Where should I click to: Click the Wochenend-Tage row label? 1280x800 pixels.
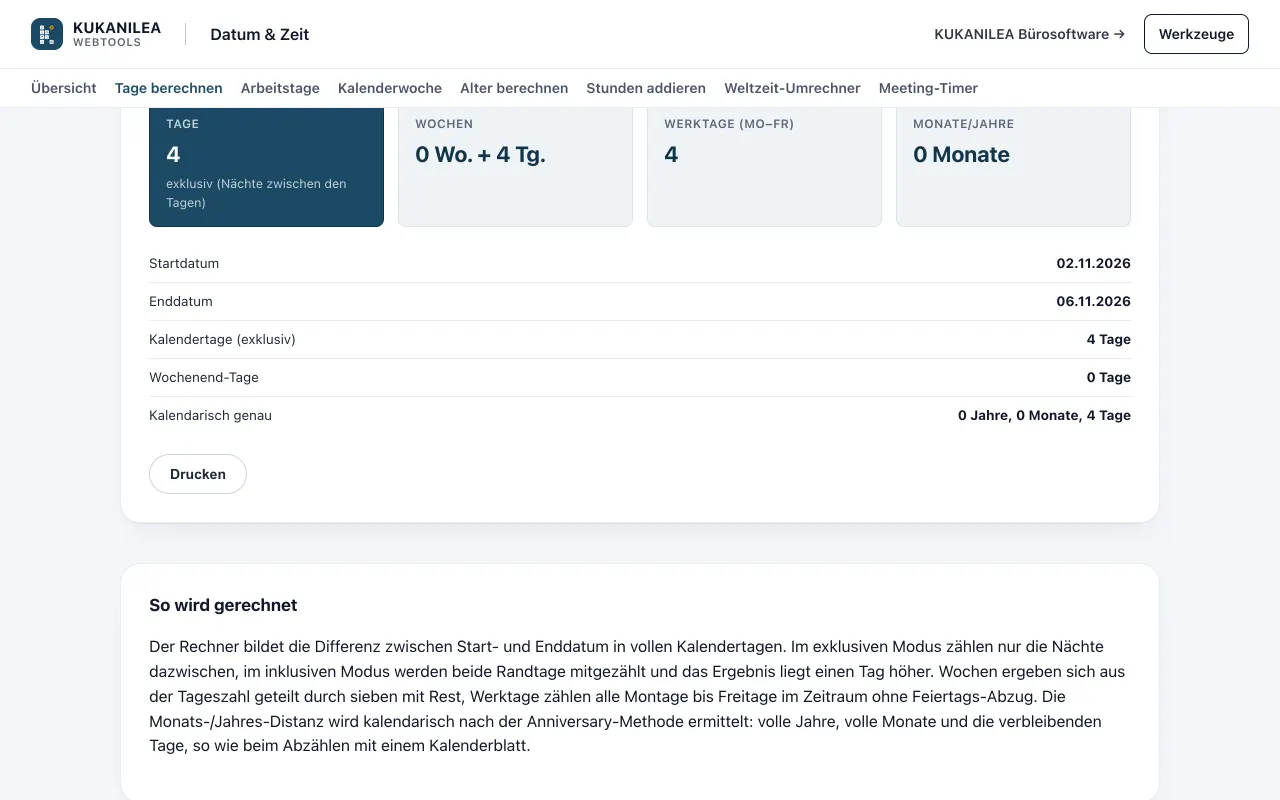pyautogui.click(x=204, y=378)
